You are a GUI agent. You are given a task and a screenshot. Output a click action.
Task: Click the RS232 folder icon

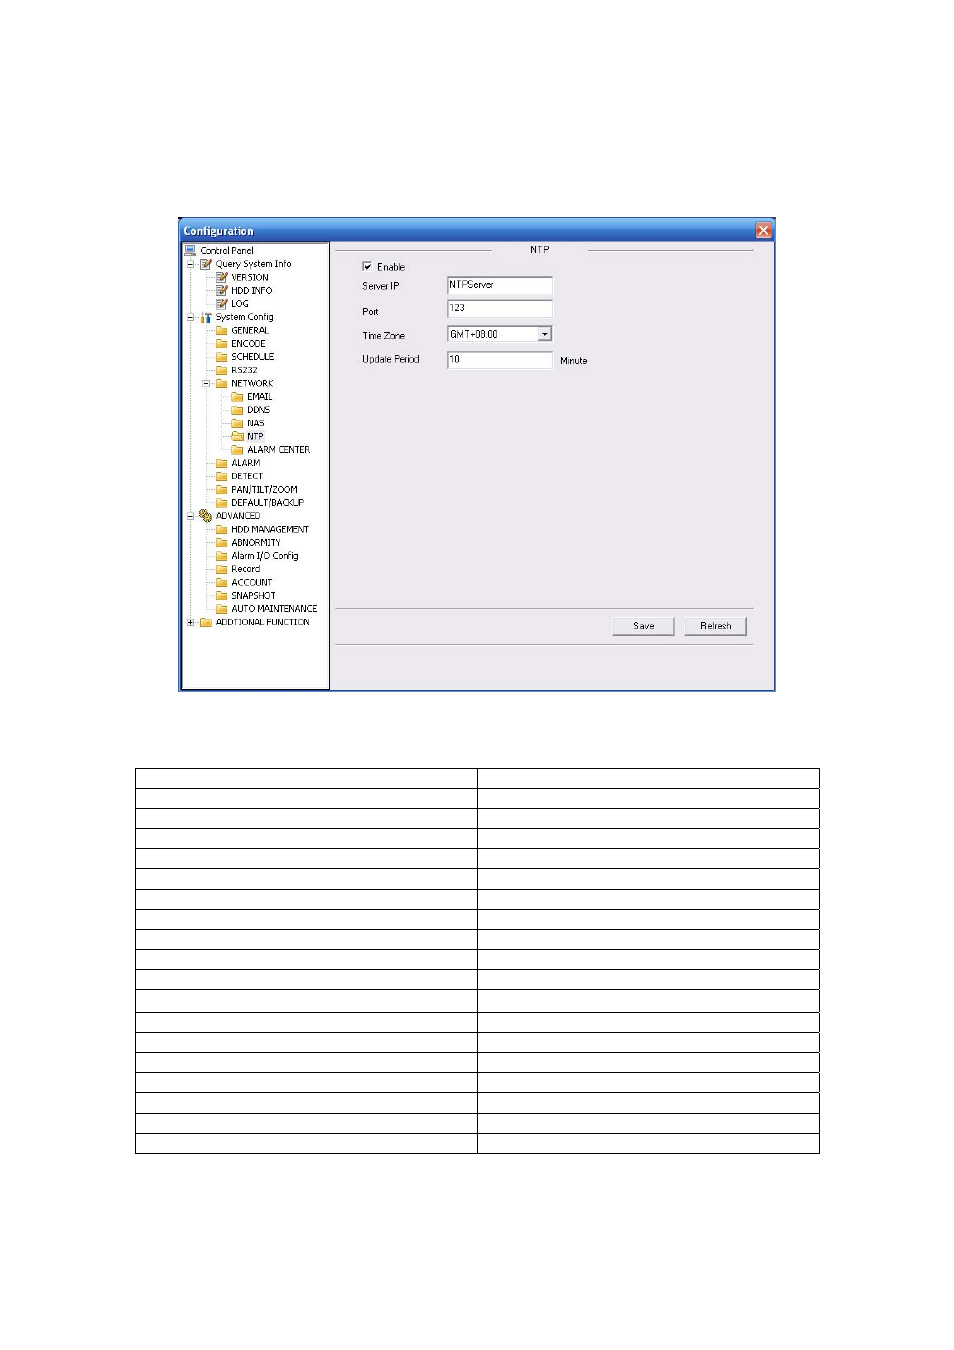coord(222,370)
